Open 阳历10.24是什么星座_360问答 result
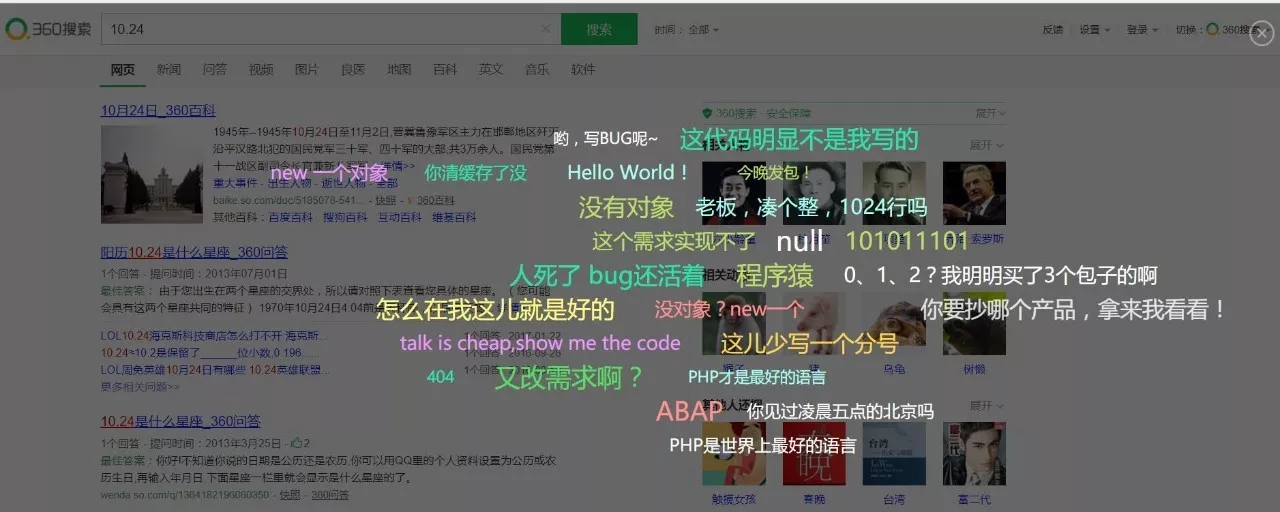1280x512 pixels. tap(194, 252)
